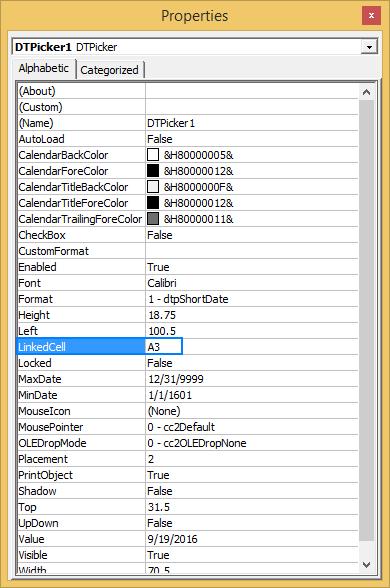Image resolution: width=390 pixels, height=588 pixels.
Task: Select the (Name) property label
Action: click(x=36, y=123)
